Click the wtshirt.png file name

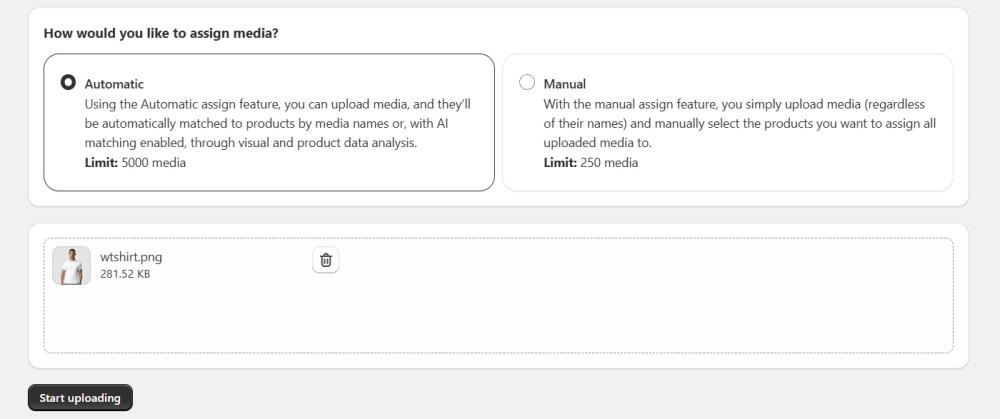point(131,257)
